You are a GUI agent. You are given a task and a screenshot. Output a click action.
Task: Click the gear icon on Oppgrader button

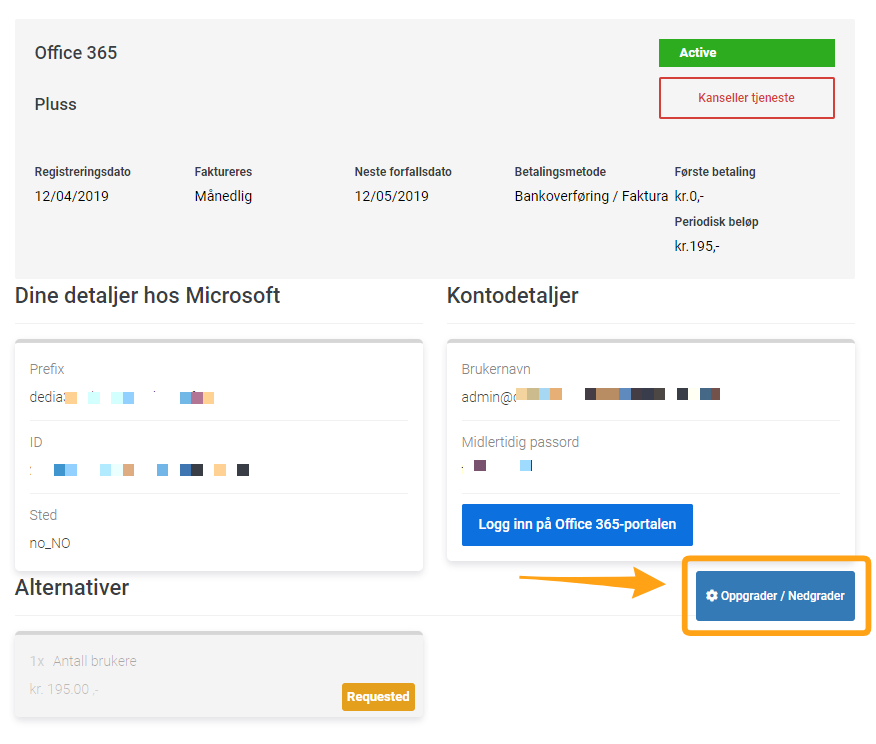pyautogui.click(x=711, y=595)
